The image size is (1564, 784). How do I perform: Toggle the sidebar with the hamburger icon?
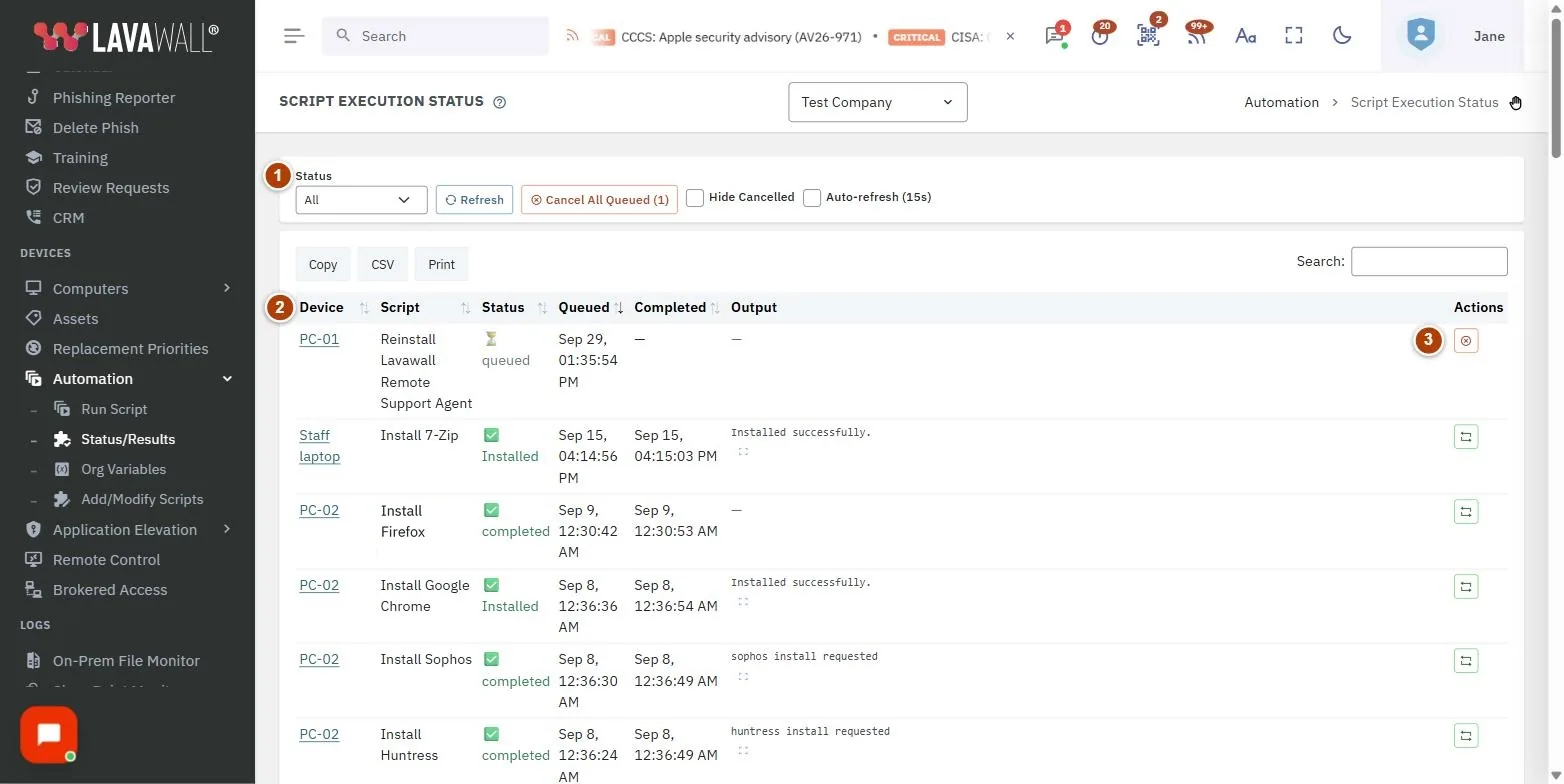point(293,36)
